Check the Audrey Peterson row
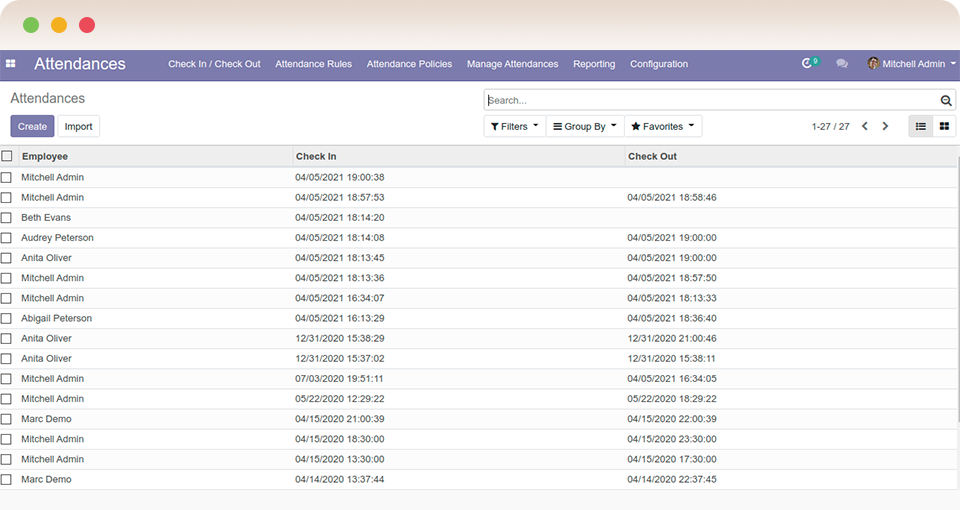This screenshot has width=960, height=510. [6, 238]
